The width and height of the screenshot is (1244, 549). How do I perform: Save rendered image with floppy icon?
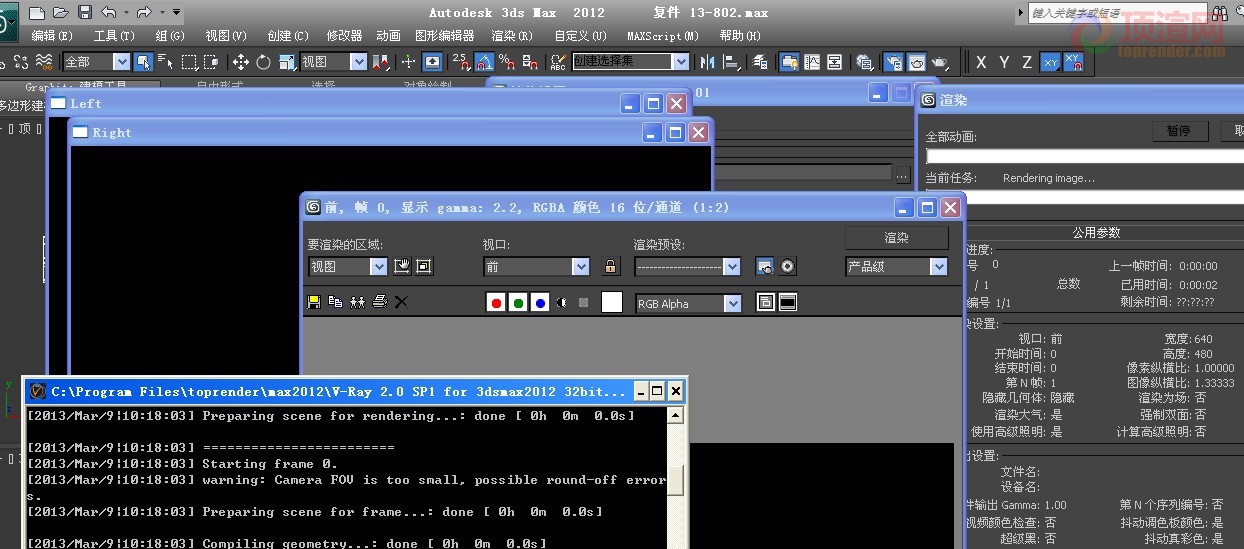point(314,302)
